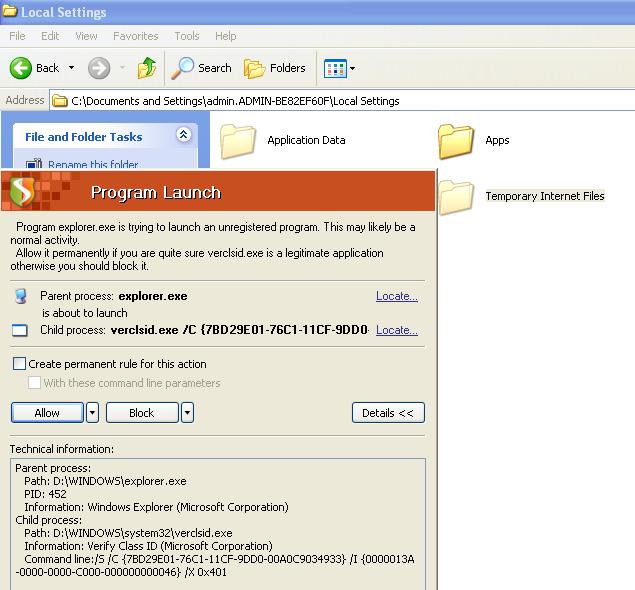The width and height of the screenshot is (635, 590).
Task: Open the File menu
Action: pos(17,36)
